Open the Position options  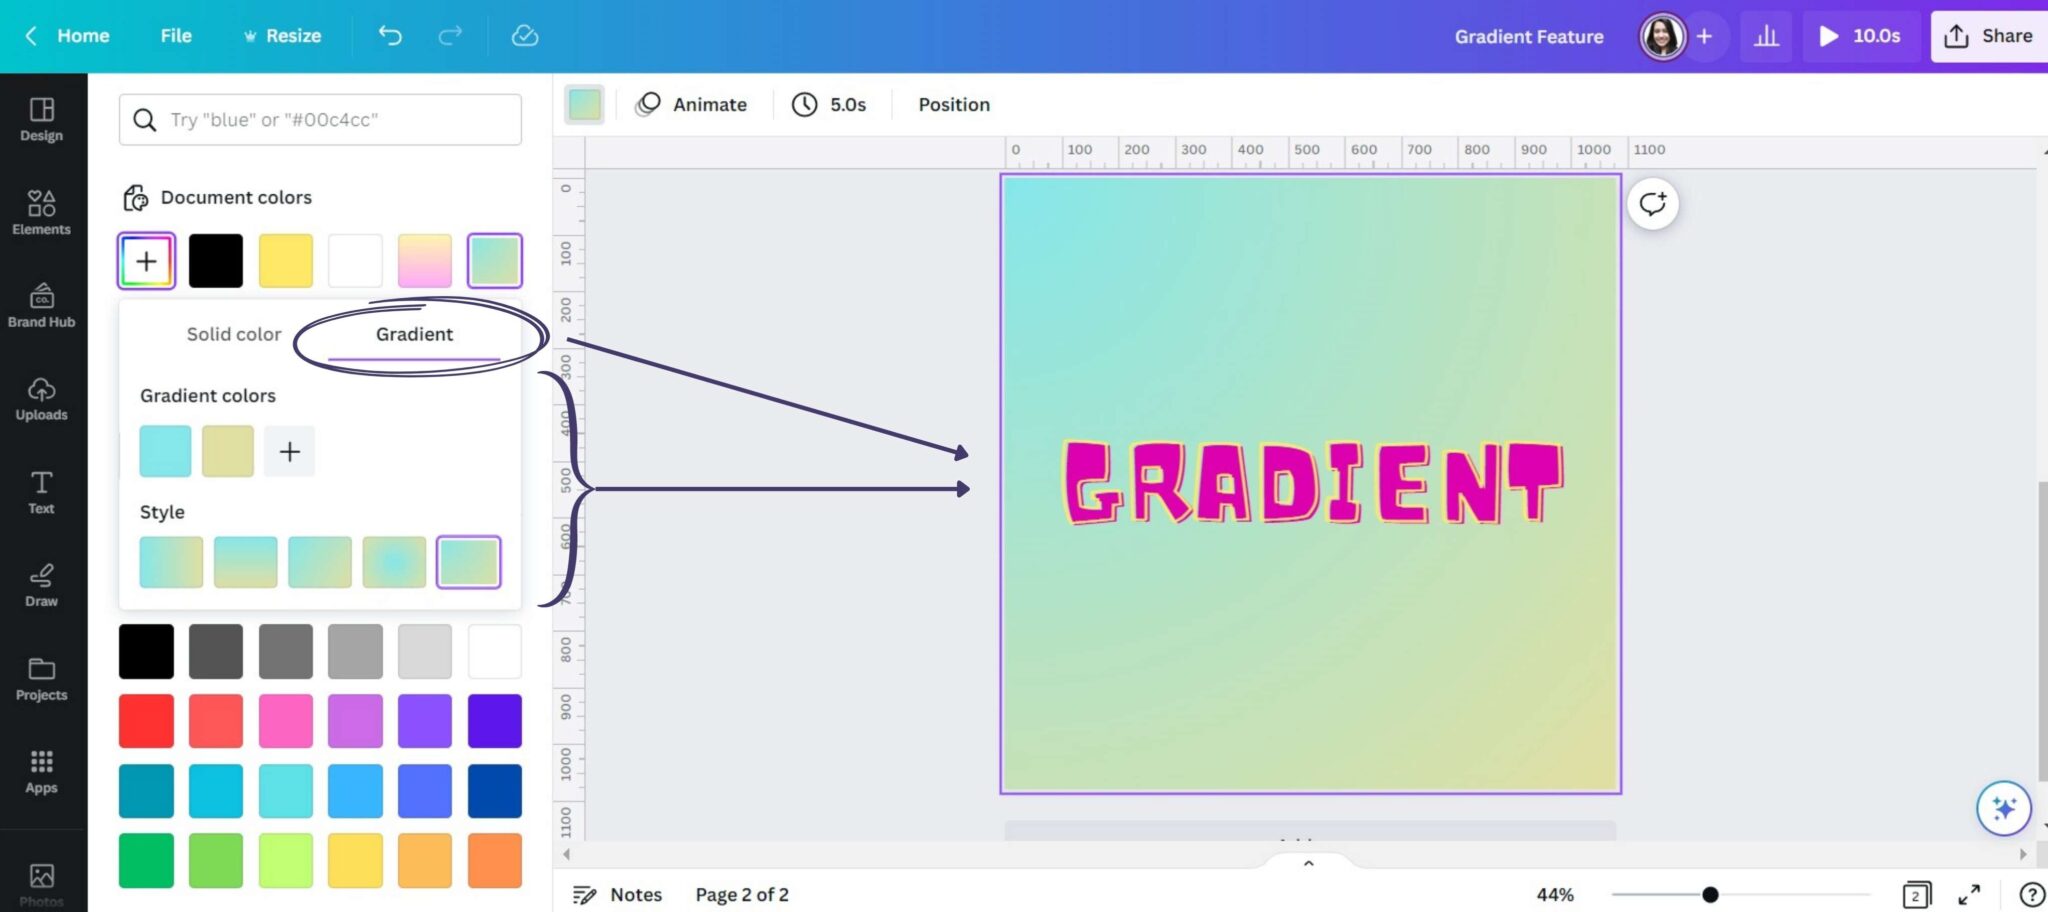click(x=952, y=104)
